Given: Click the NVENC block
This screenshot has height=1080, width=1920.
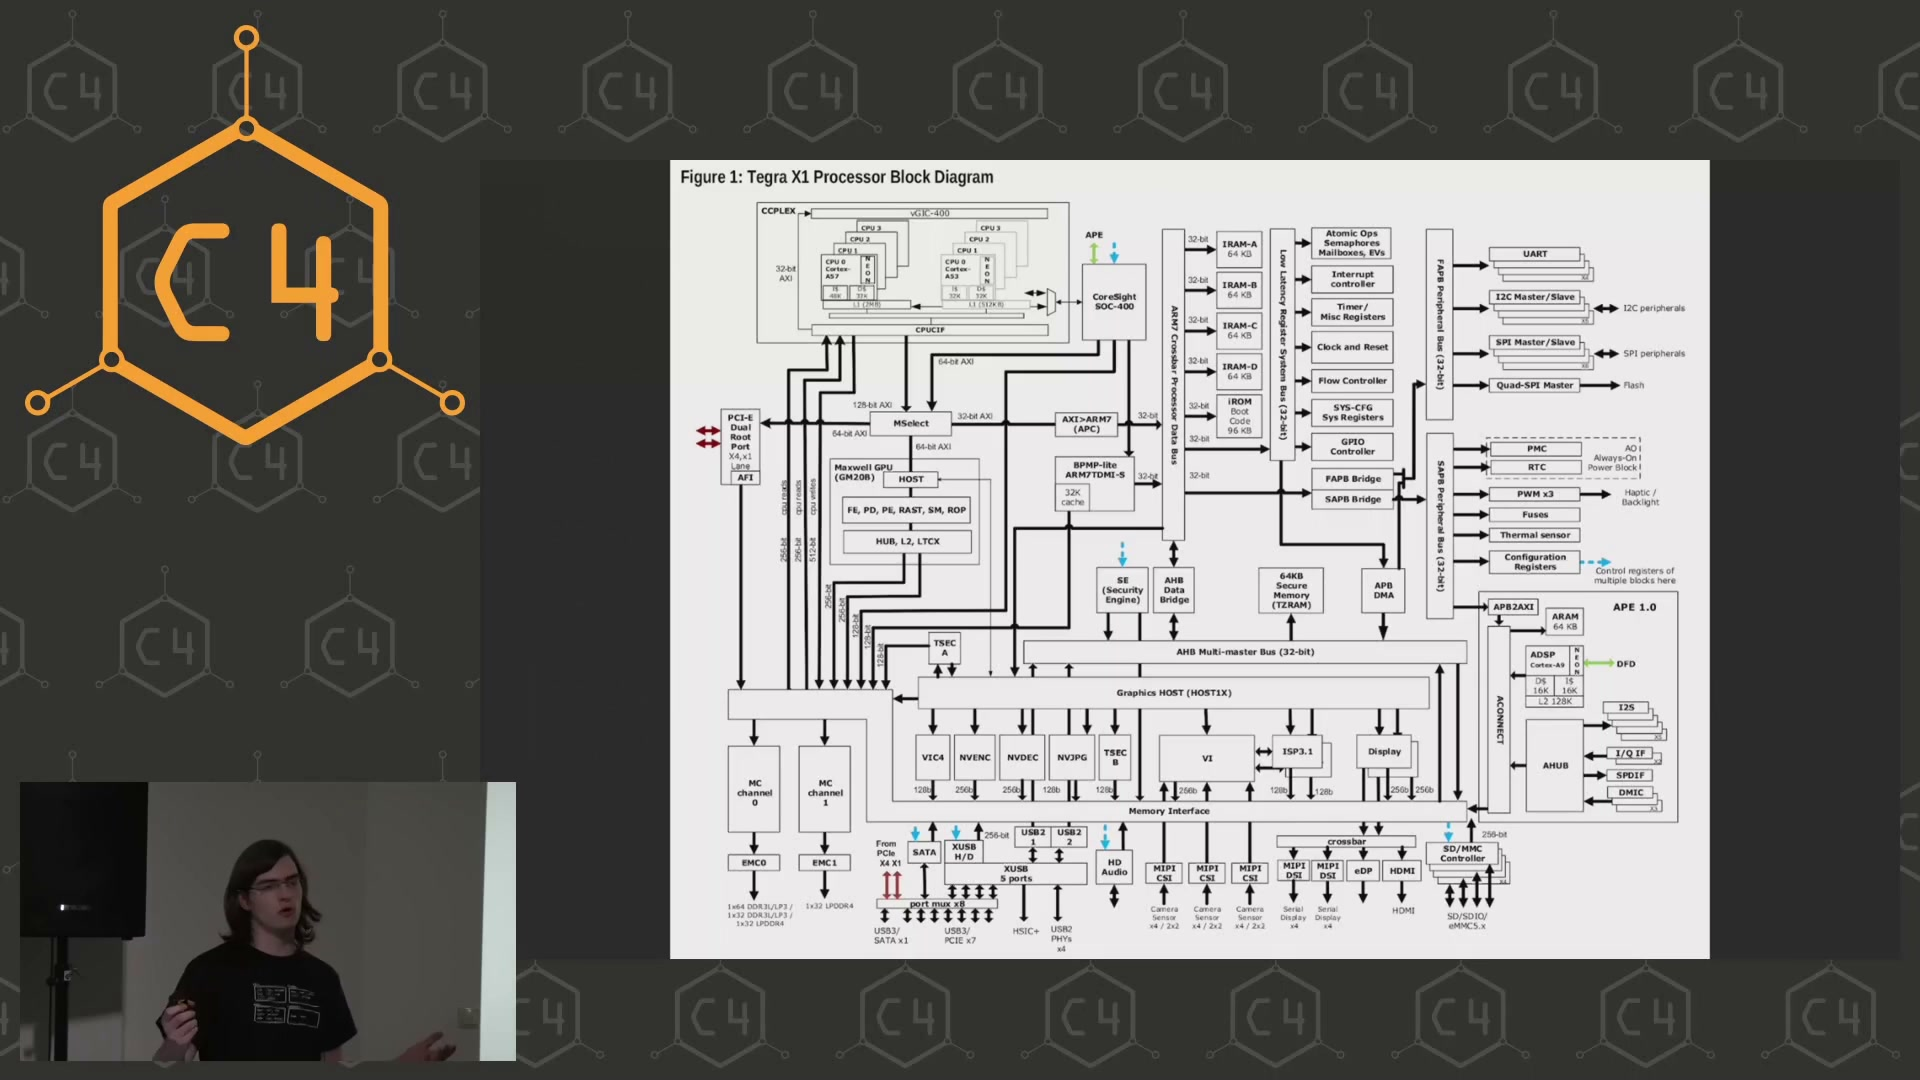Looking at the screenshot, I should coord(975,758).
